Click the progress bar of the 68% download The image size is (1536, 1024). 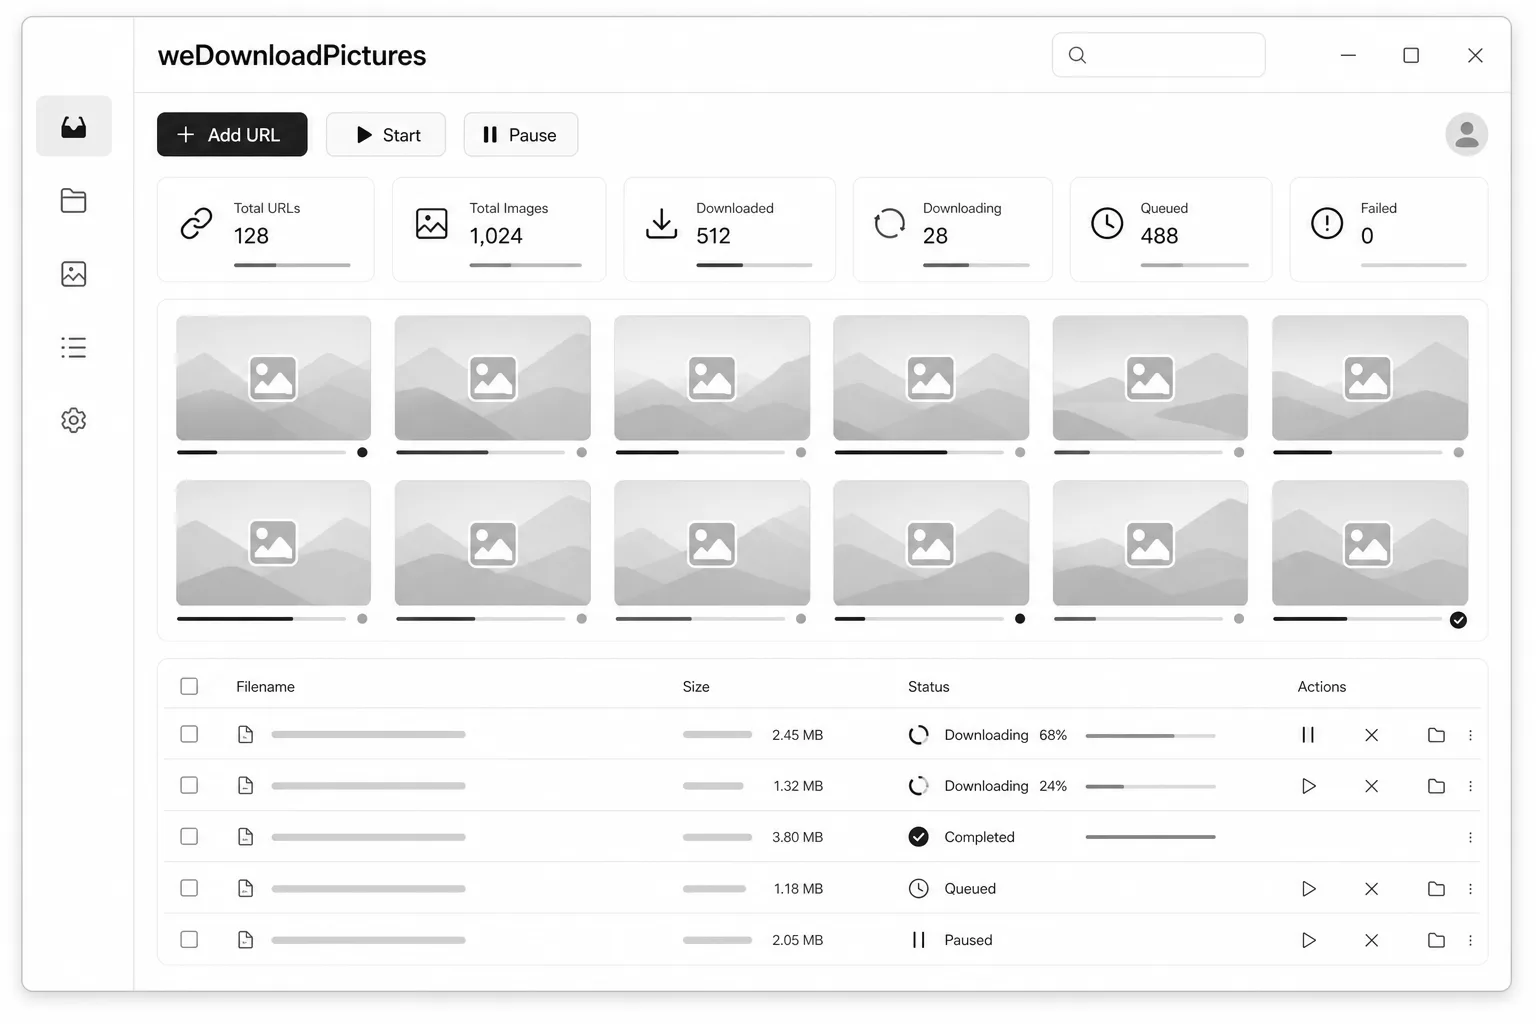click(1150, 736)
